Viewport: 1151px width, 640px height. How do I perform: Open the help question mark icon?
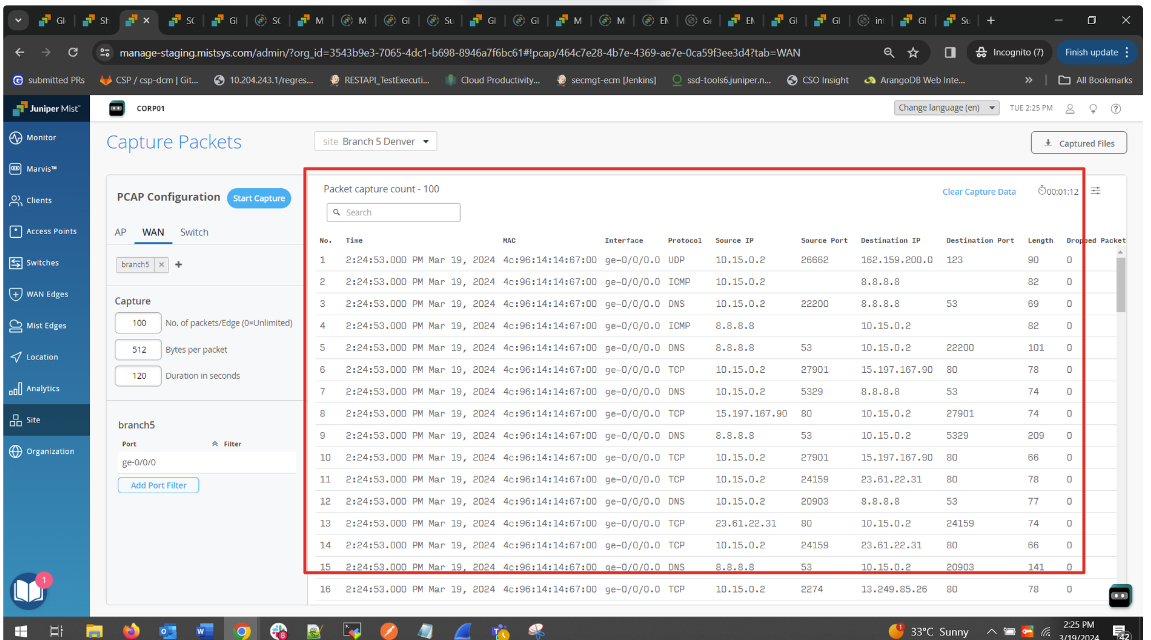click(1116, 109)
